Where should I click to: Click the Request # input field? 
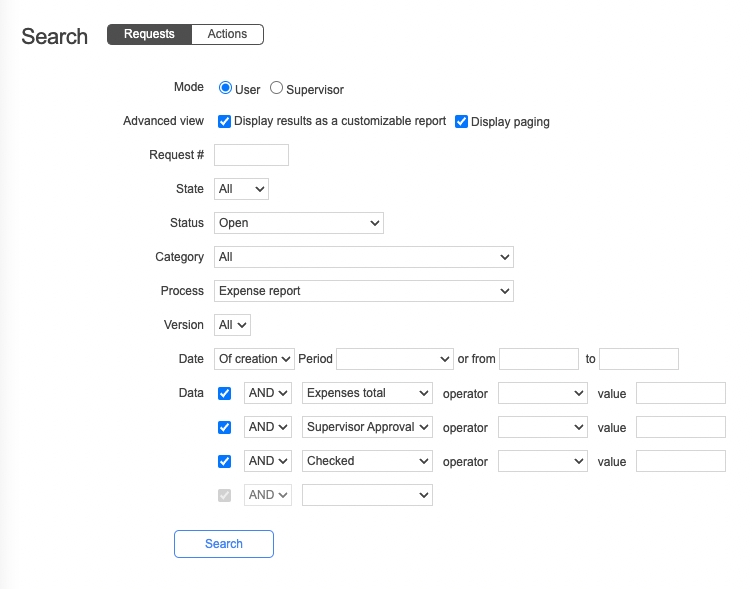click(251, 155)
